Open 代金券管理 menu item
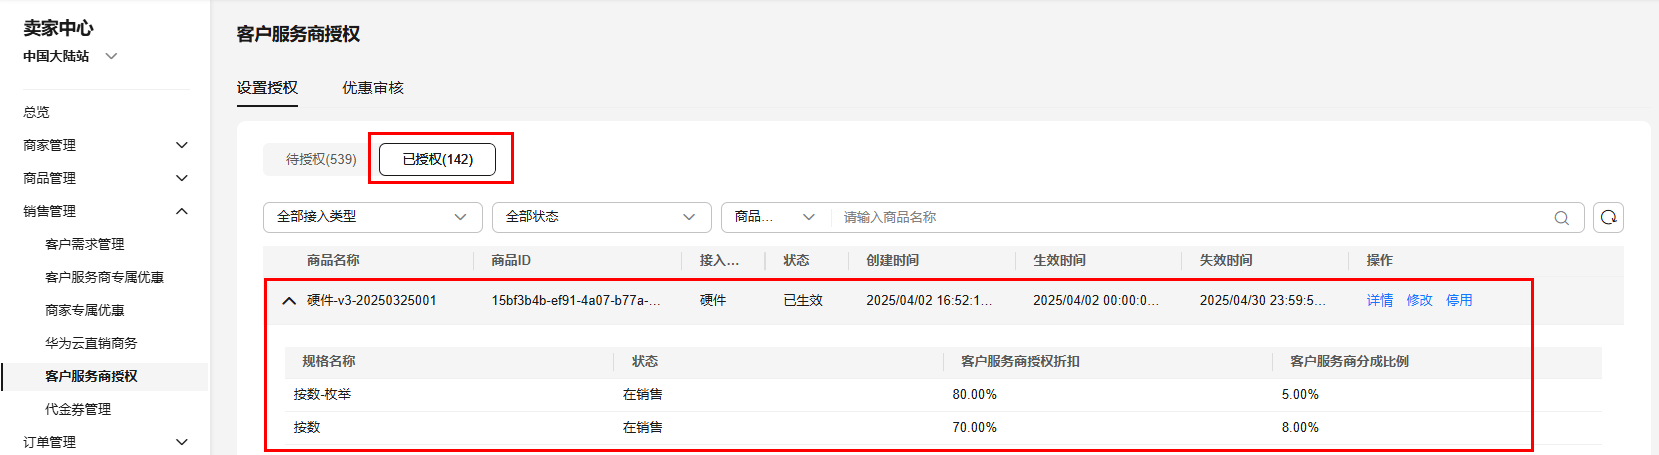The width and height of the screenshot is (1659, 455). [78, 409]
